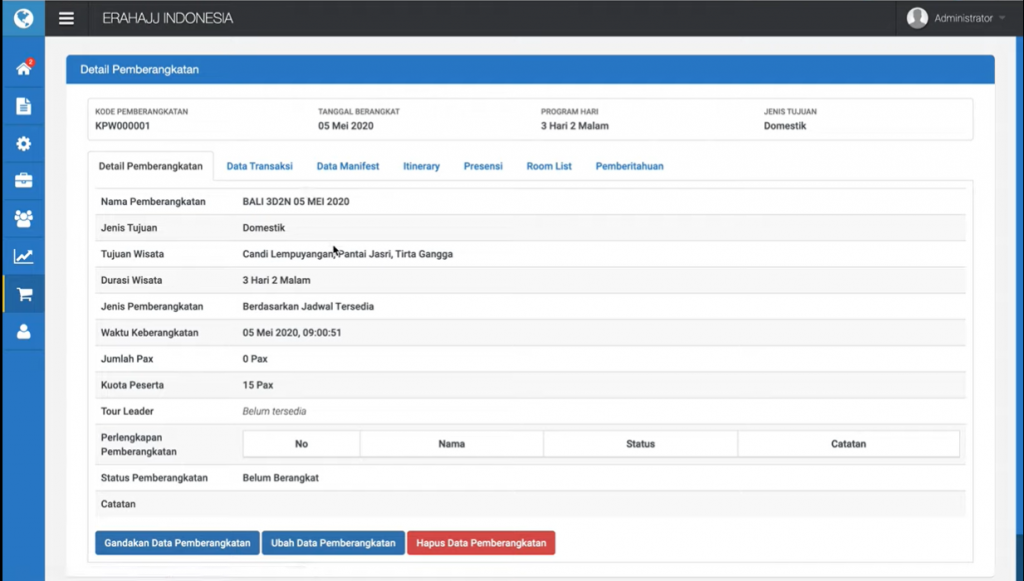Click the red Hapus Data Pemberangkatan button
Image resolution: width=1024 pixels, height=581 pixels.
point(481,543)
